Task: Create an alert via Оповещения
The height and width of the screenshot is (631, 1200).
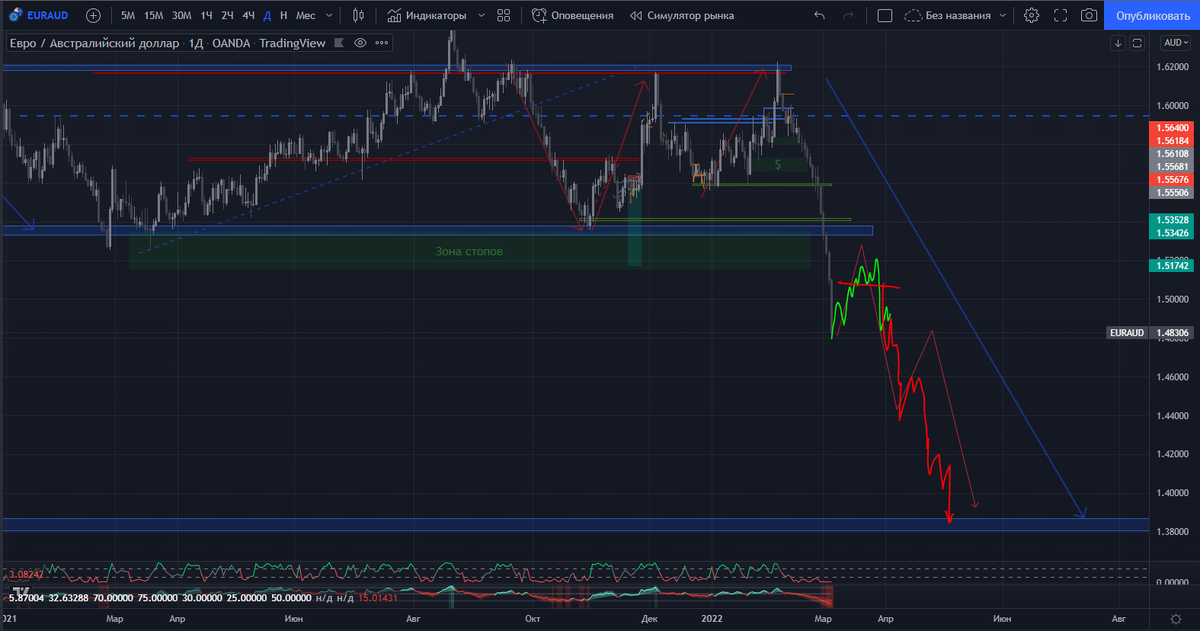Action: [572, 15]
